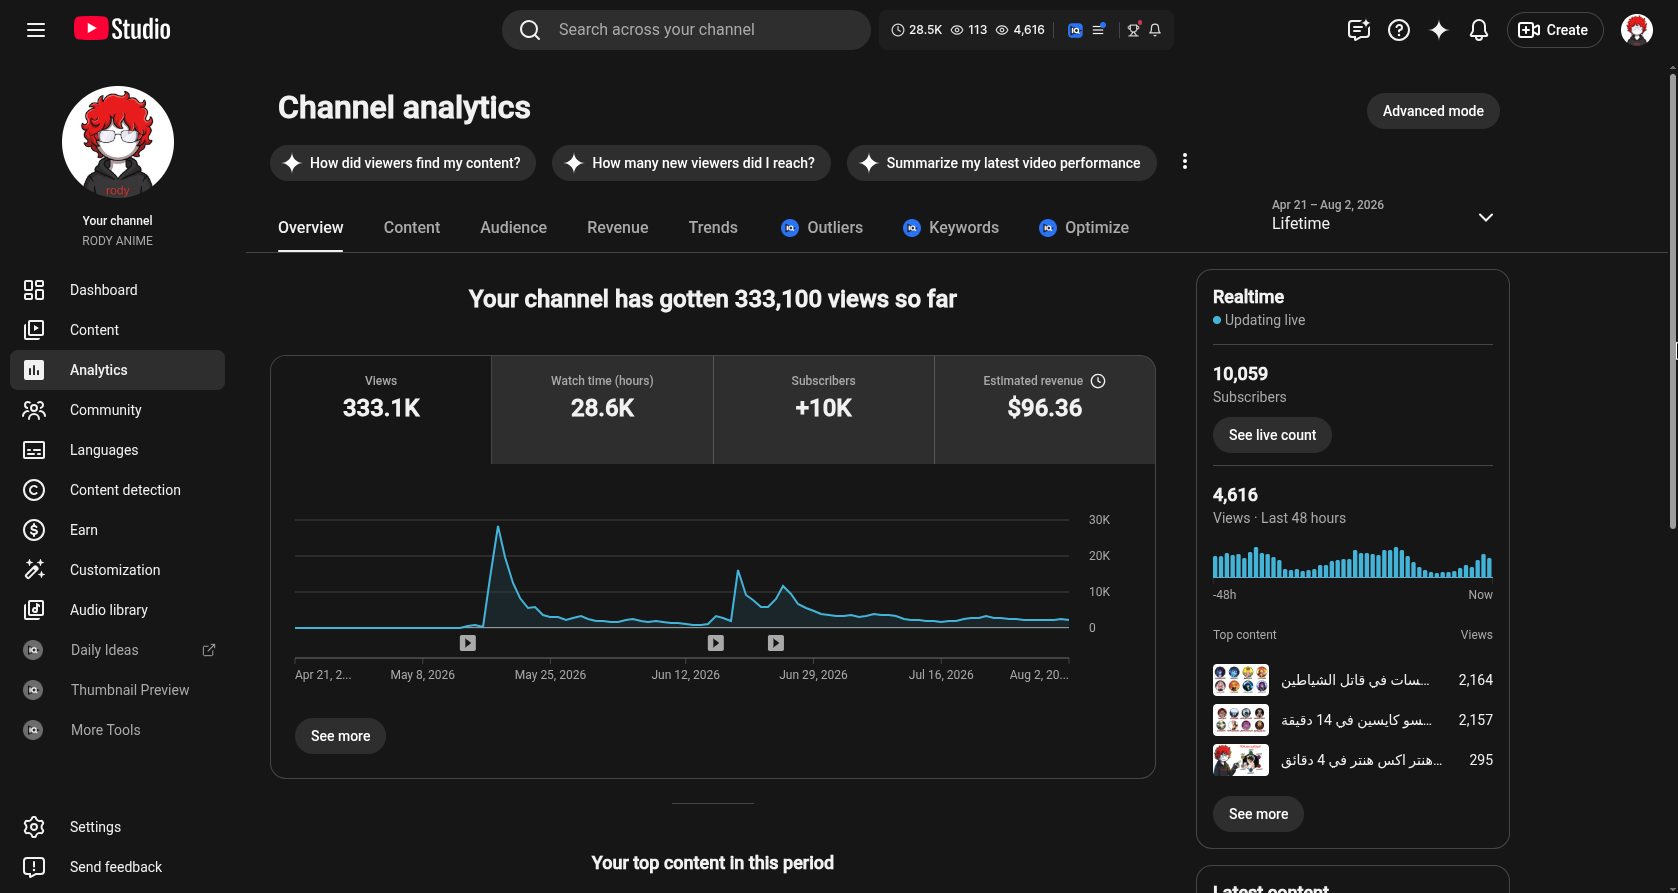Open the hamburger navigation menu
Image resolution: width=1678 pixels, height=893 pixels.
(36, 30)
